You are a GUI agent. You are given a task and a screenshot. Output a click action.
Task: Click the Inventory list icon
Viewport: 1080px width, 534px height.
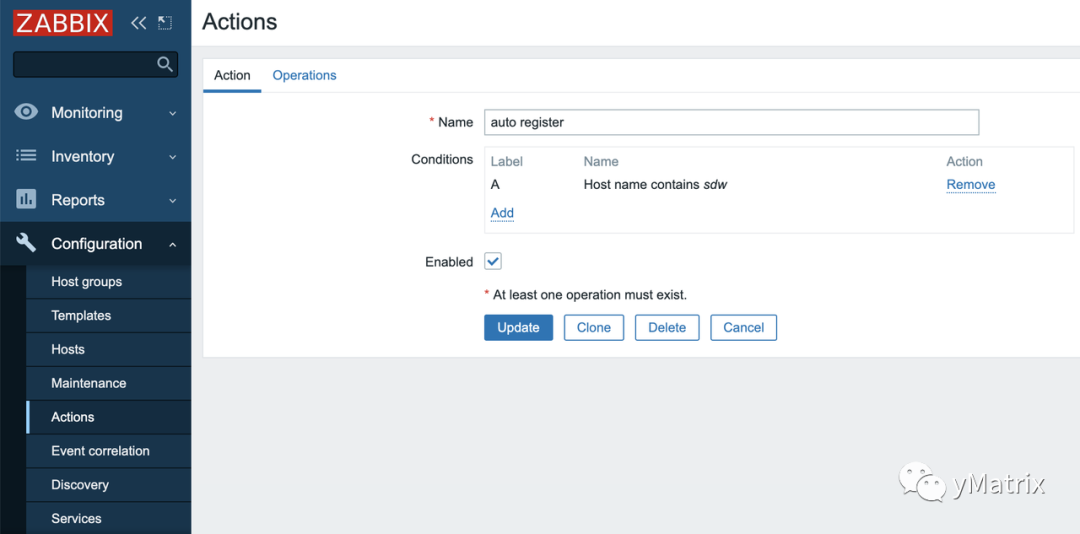pos(26,156)
